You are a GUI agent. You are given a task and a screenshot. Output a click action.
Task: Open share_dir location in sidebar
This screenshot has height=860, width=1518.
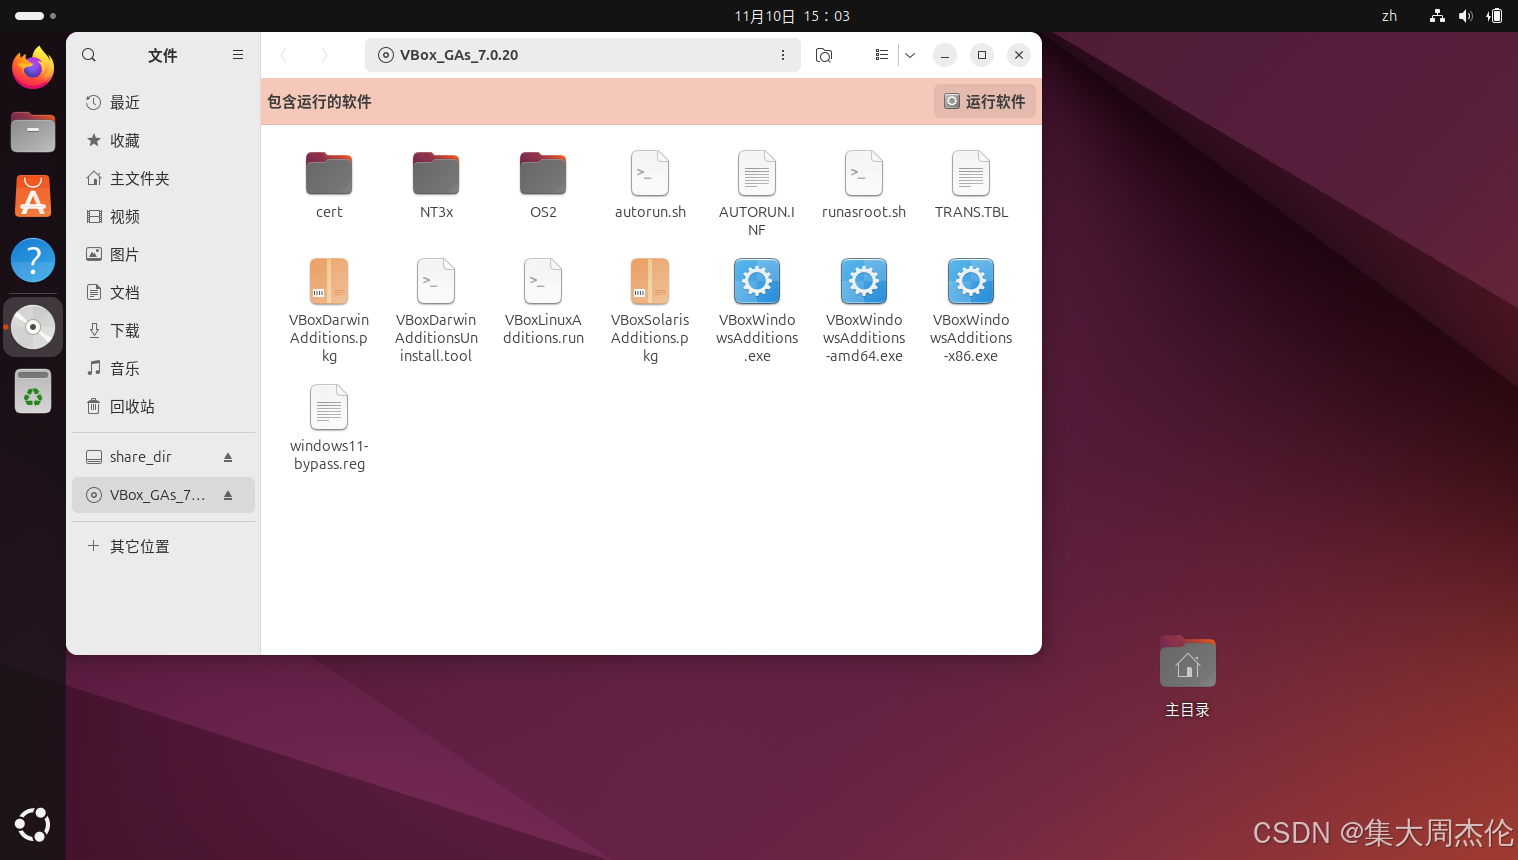tap(163, 457)
